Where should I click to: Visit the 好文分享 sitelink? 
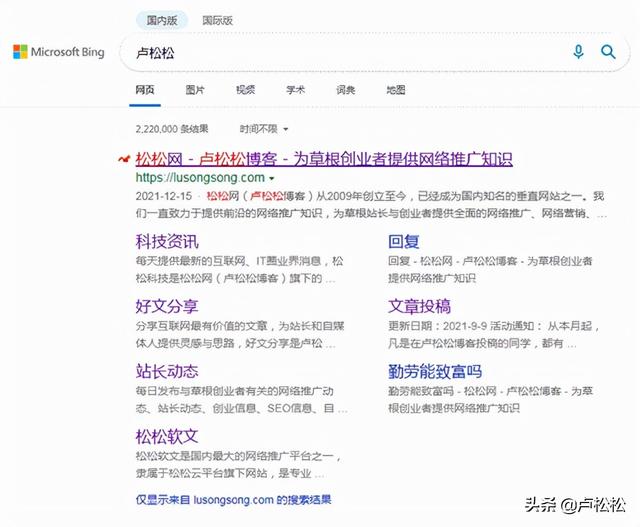pos(167,306)
